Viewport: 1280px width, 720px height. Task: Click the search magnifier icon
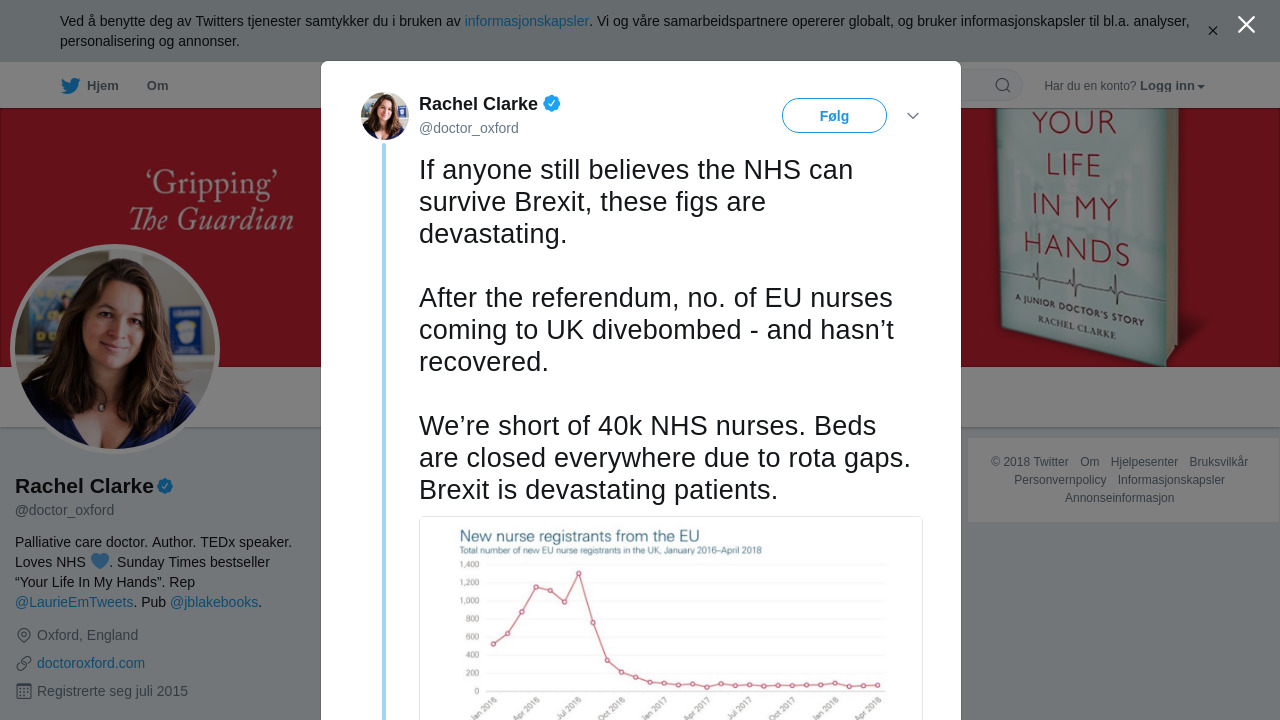(x=1002, y=85)
